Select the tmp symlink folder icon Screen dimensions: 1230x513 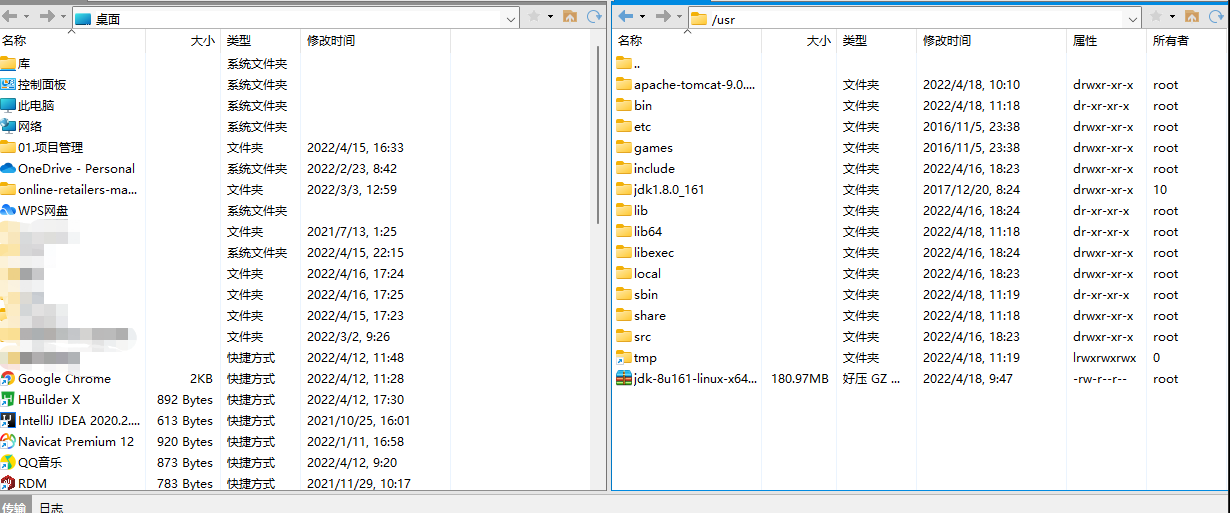(624, 357)
